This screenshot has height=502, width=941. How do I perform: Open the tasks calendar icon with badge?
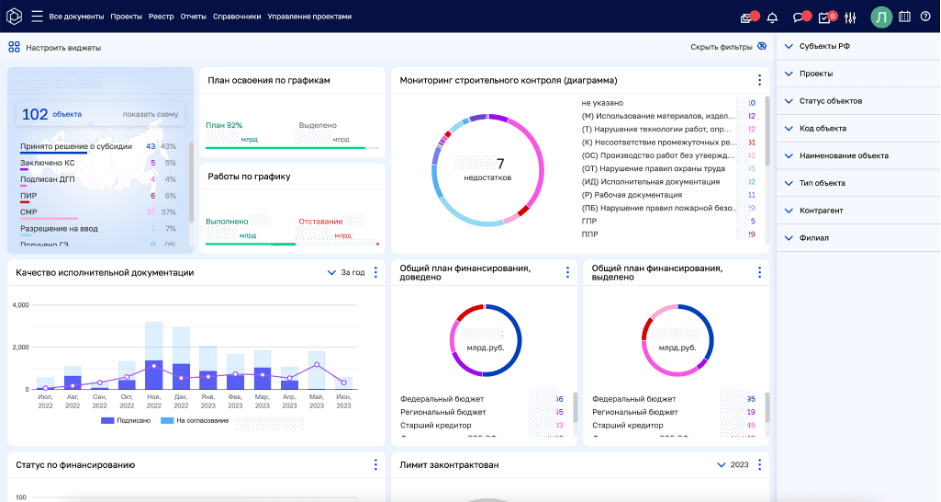pyautogui.click(x=825, y=17)
